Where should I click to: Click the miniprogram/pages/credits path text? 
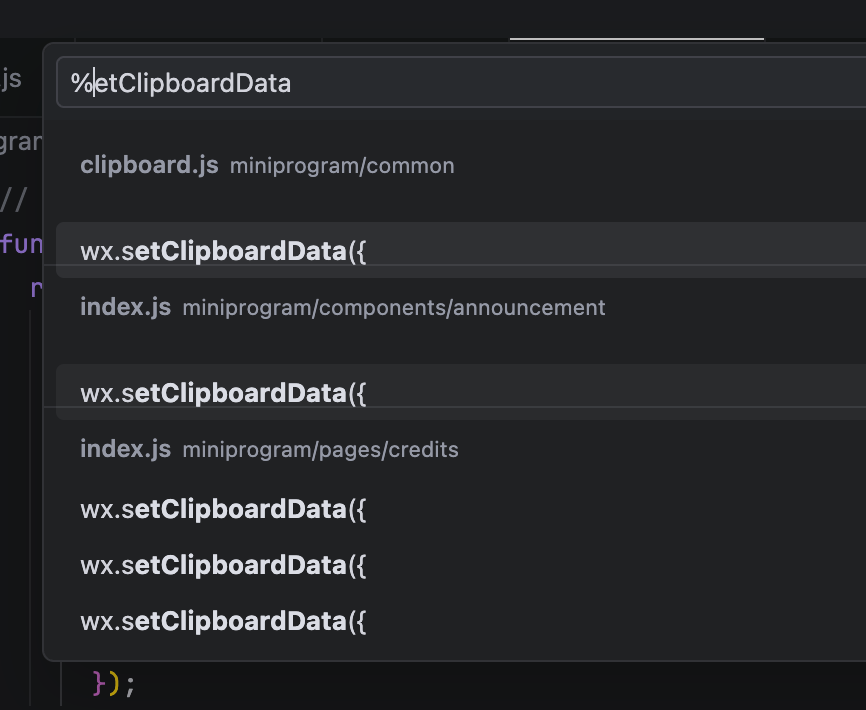(x=320, y=450)
